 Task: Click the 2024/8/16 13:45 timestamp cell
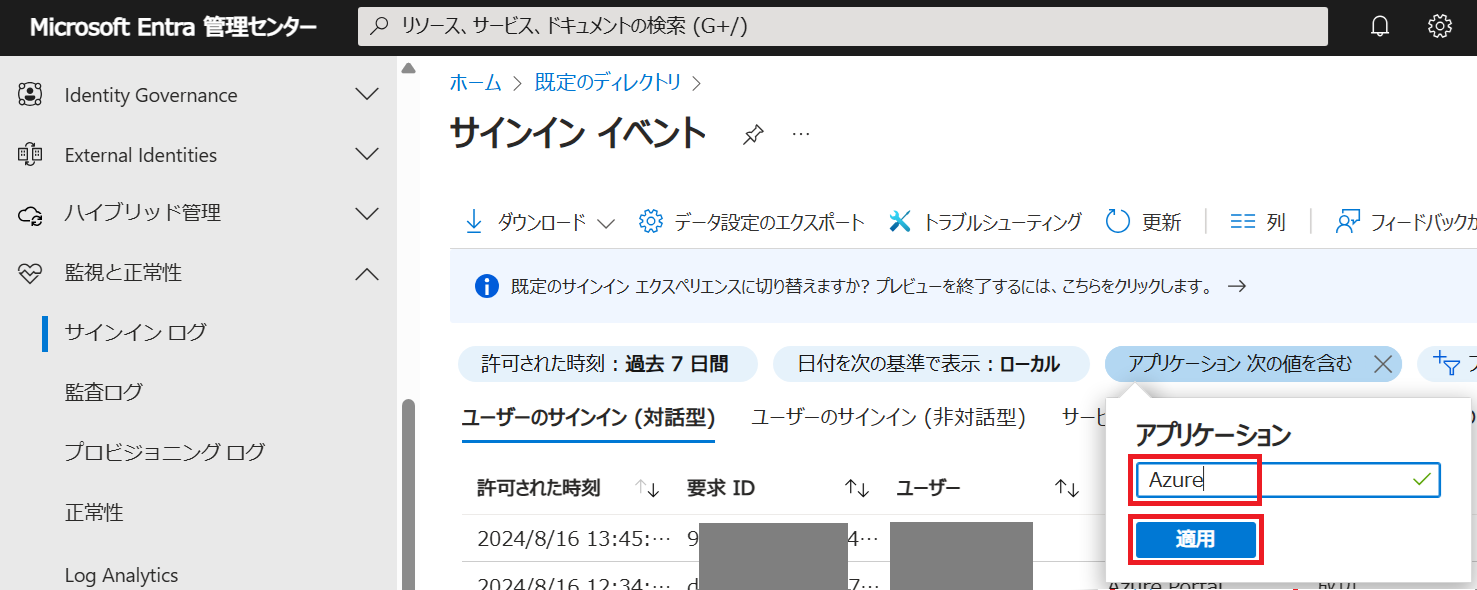click(x=574, y=539)
